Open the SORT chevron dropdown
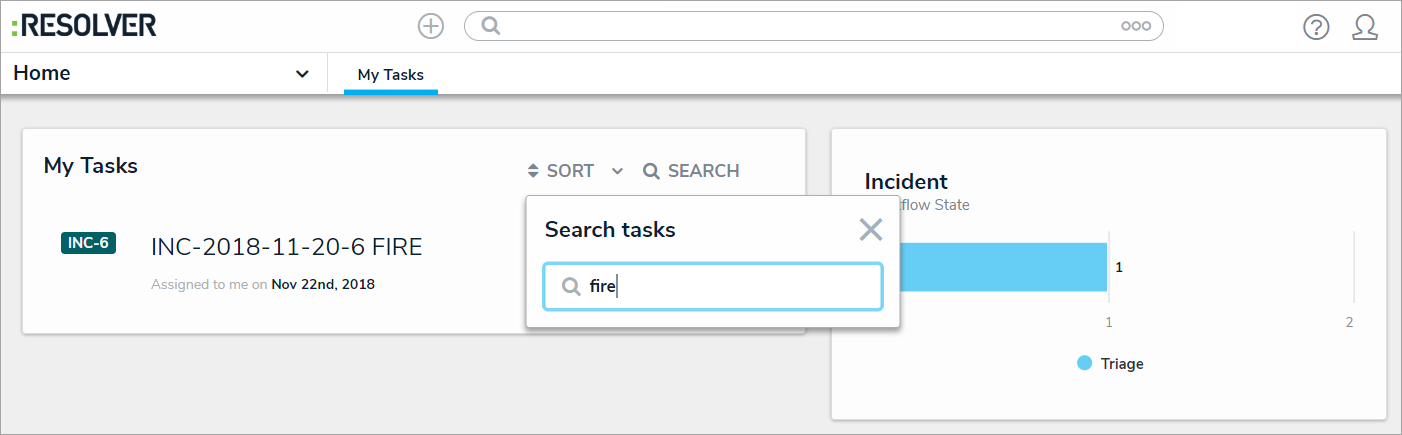Image resolution: width=1402 pixels, height=435 pixels. point(618,171)
